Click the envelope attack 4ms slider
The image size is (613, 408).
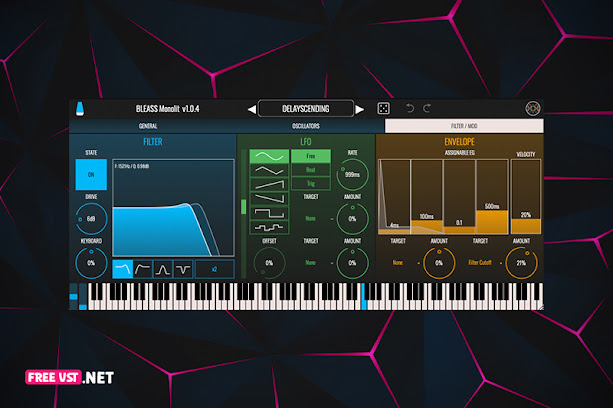point(394,197)
